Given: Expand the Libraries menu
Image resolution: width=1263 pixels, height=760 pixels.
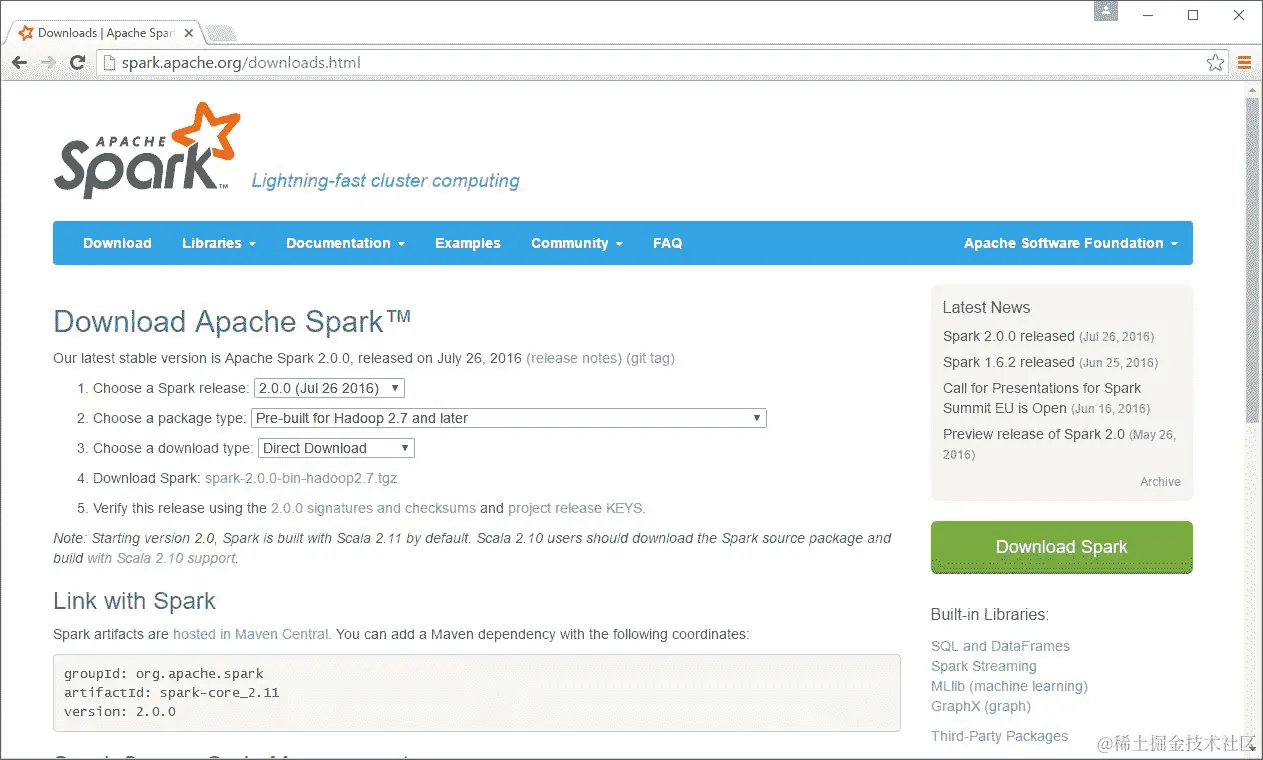Looking at the screenshot, I should point(219,243).
